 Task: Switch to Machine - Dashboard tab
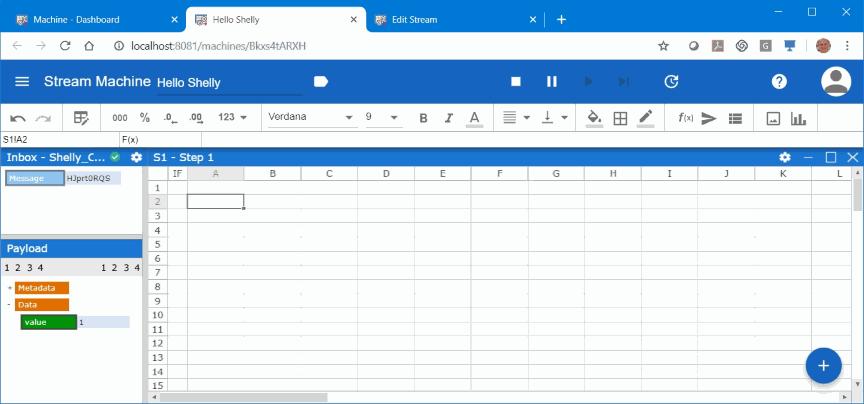point(90,19)
